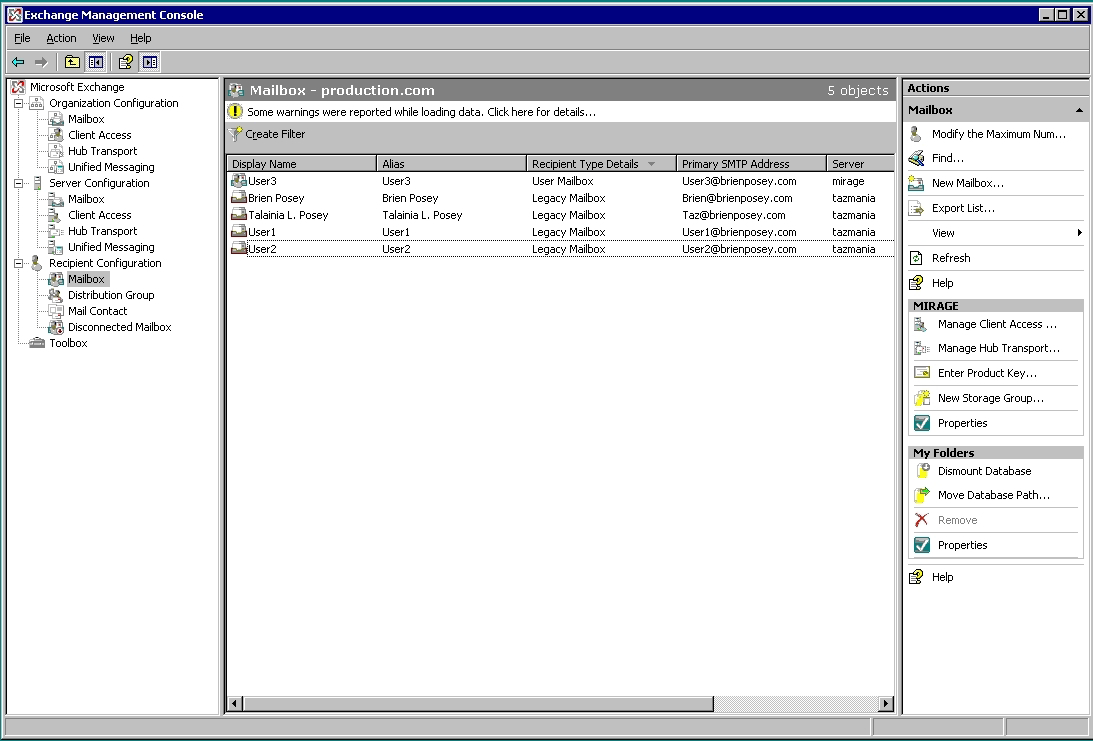Click the New Mailbox... action icon
The image size is (1093, 741).
pyautogui.click(x=916, y=183)
